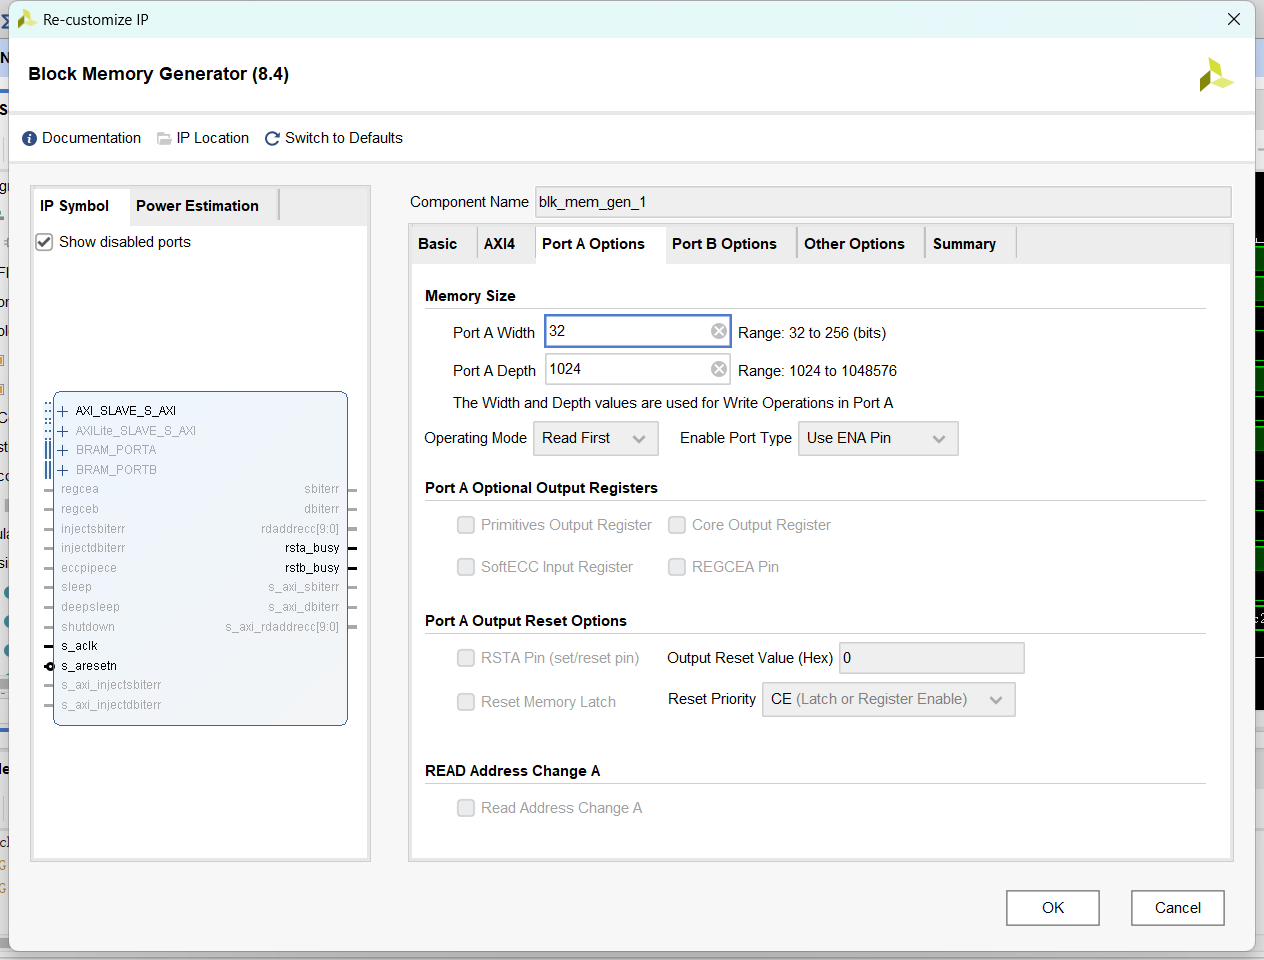The image size is (1264, 960).
Task: Expand the BRAM_PORTA interface plus icon
Action: (x=63, y=450)
